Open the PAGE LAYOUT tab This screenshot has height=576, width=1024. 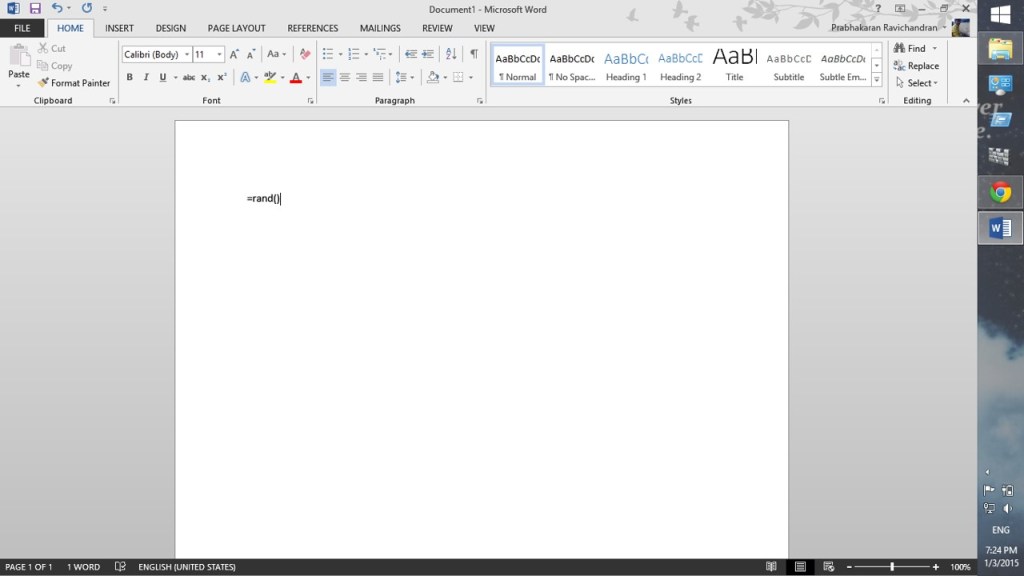[236, 28]
